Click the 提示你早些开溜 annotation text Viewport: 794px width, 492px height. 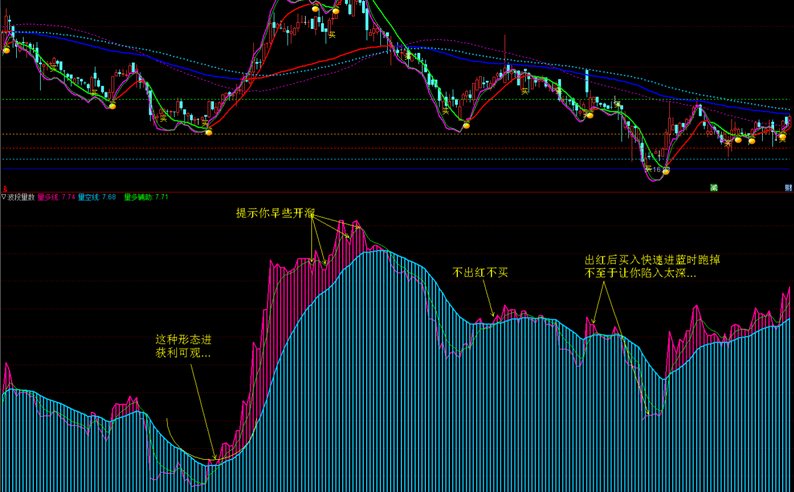[275, 213]
